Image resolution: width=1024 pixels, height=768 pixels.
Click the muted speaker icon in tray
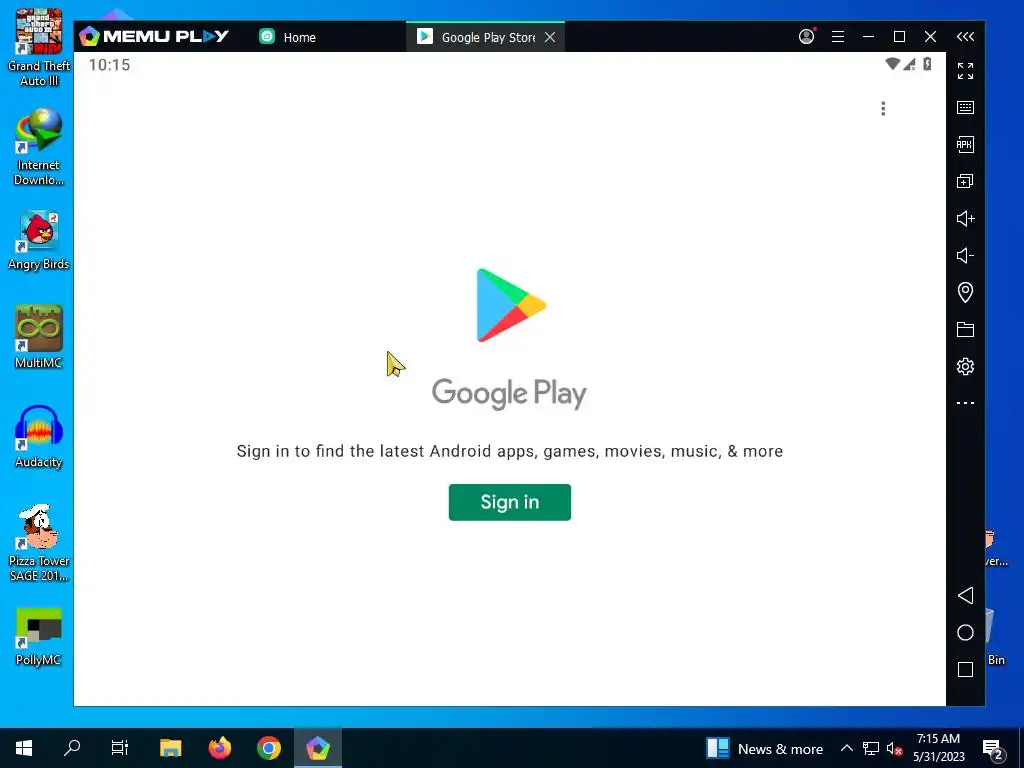pyautogui.click(x=894, y=748)
